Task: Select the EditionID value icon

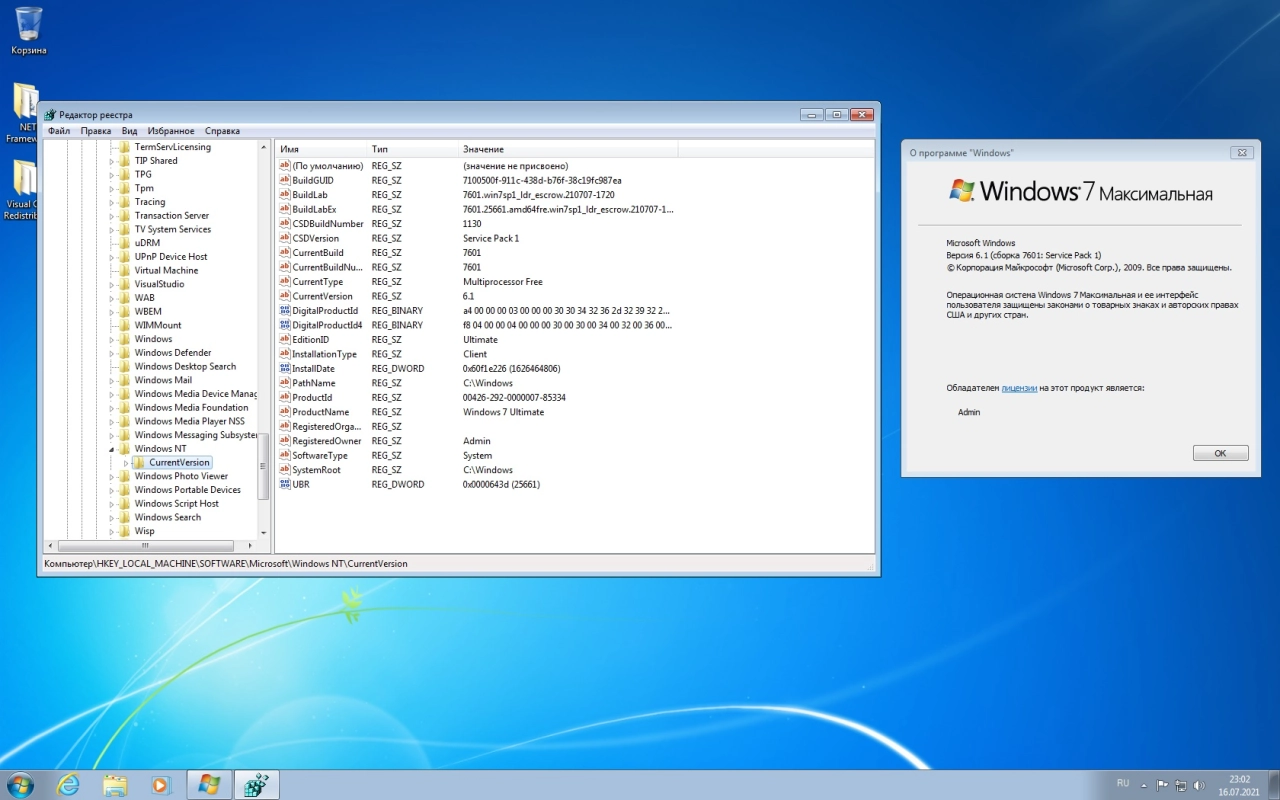Action: coord(284,339)
